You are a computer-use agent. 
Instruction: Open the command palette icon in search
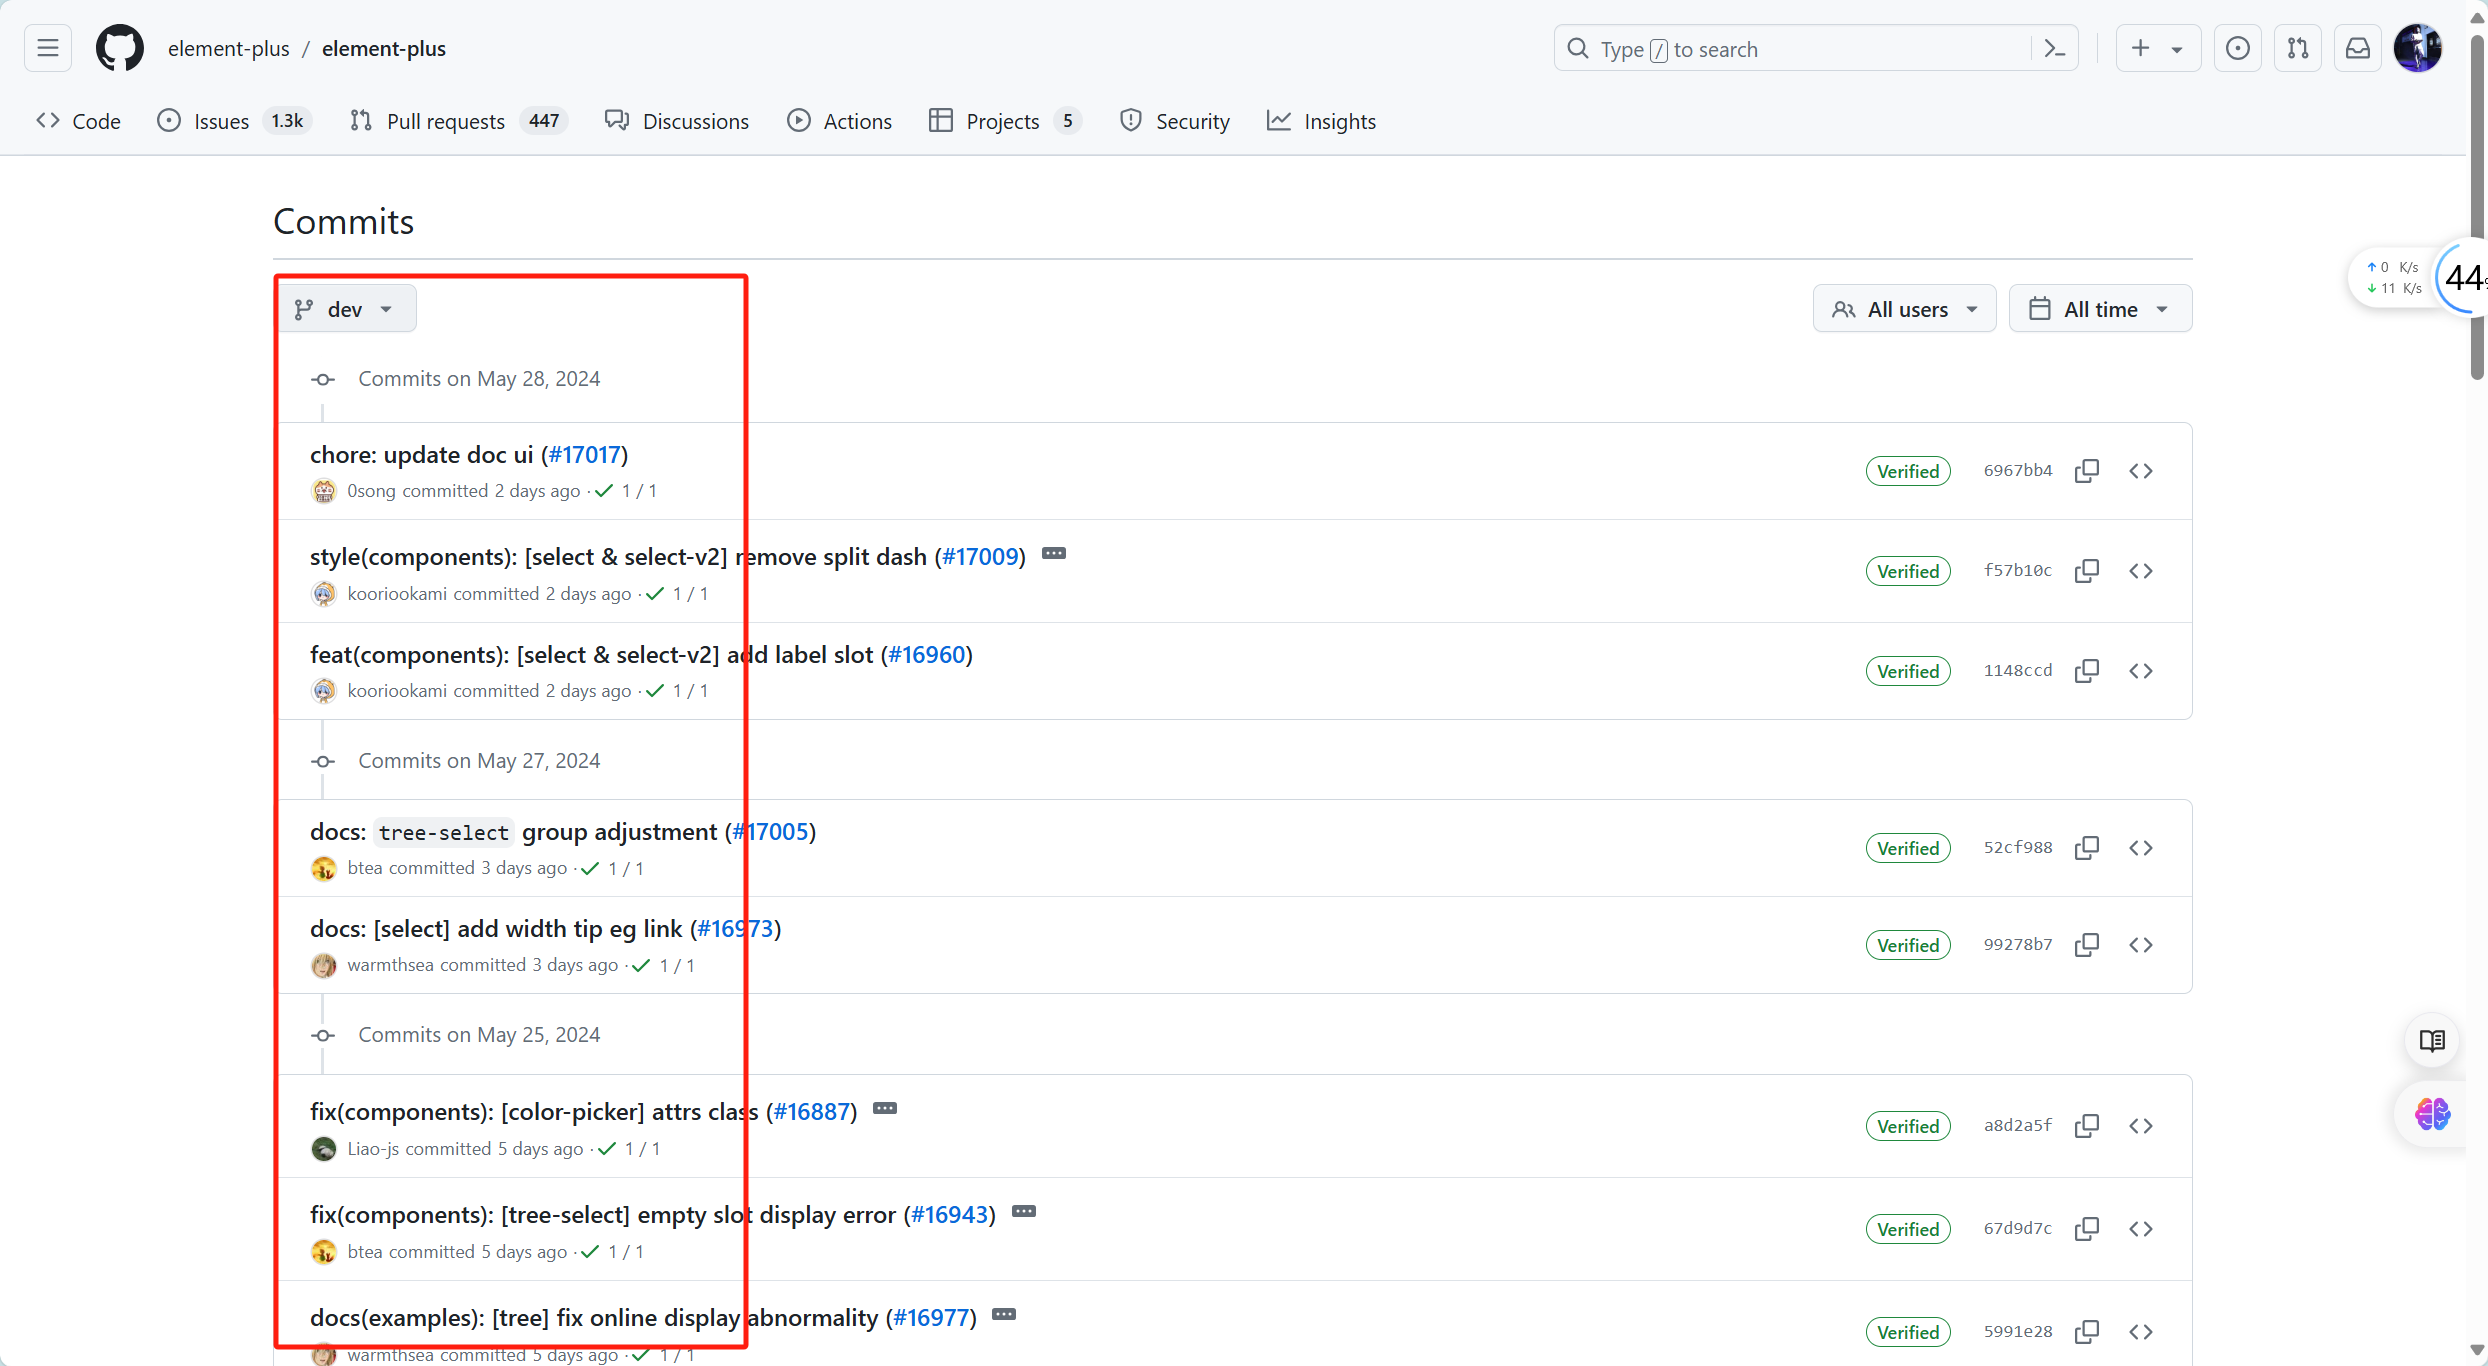2054,49
